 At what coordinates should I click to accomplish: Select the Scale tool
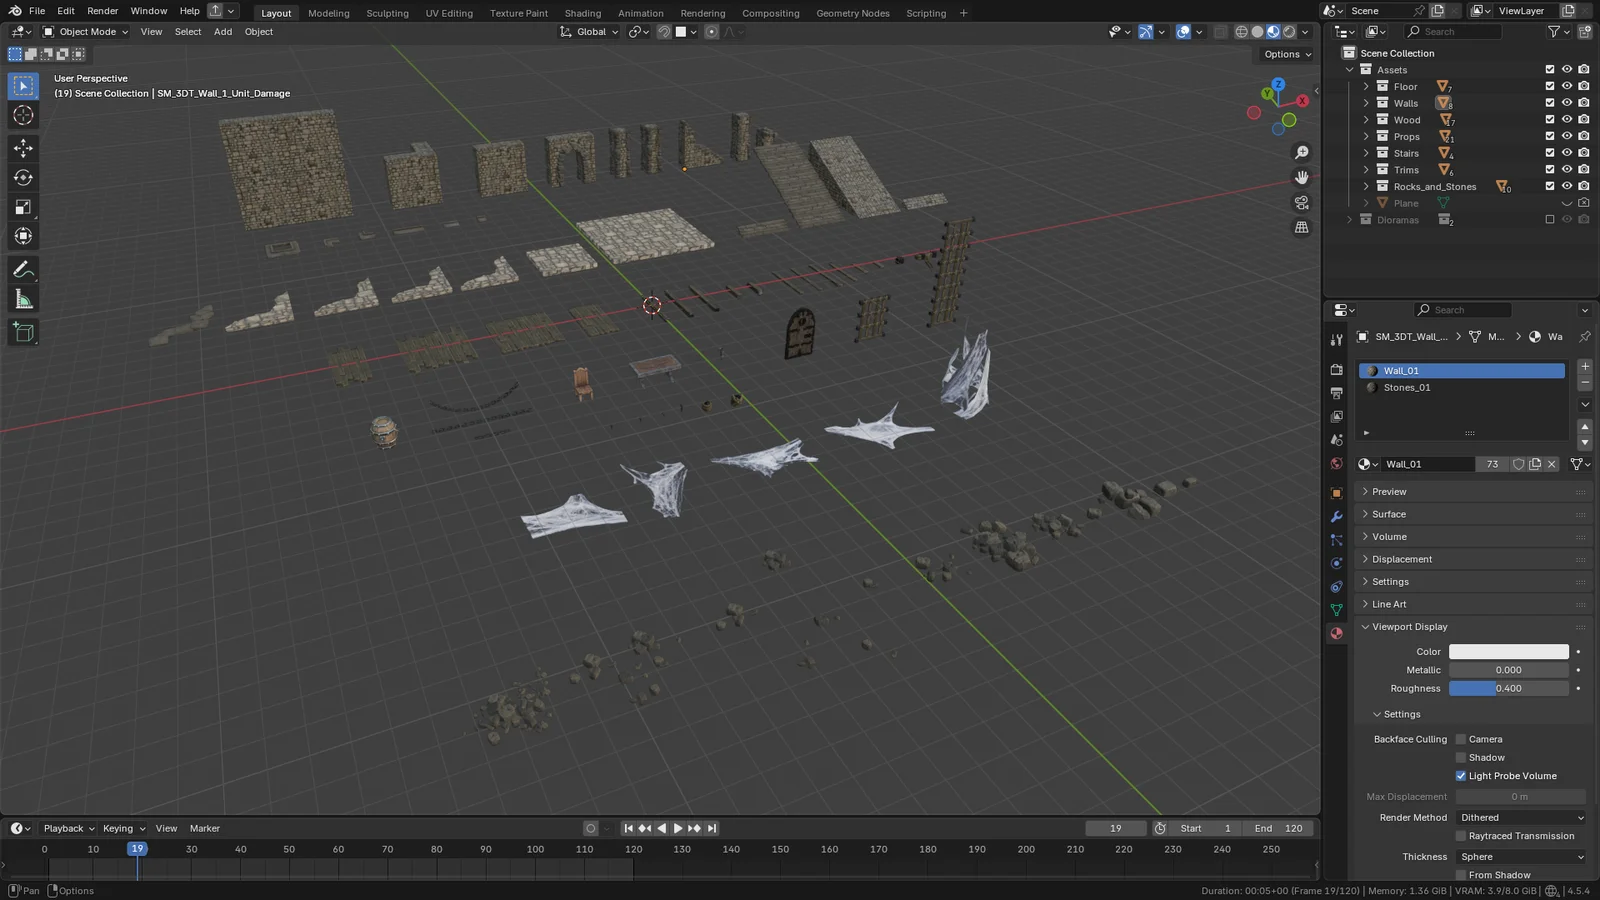pos(23,207)
